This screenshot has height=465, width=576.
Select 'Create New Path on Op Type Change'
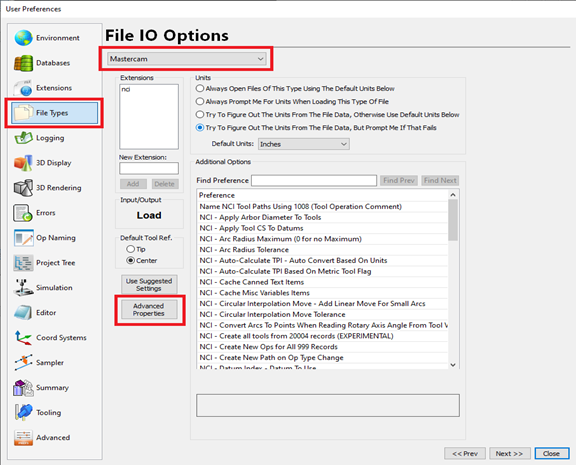(323, 357)
